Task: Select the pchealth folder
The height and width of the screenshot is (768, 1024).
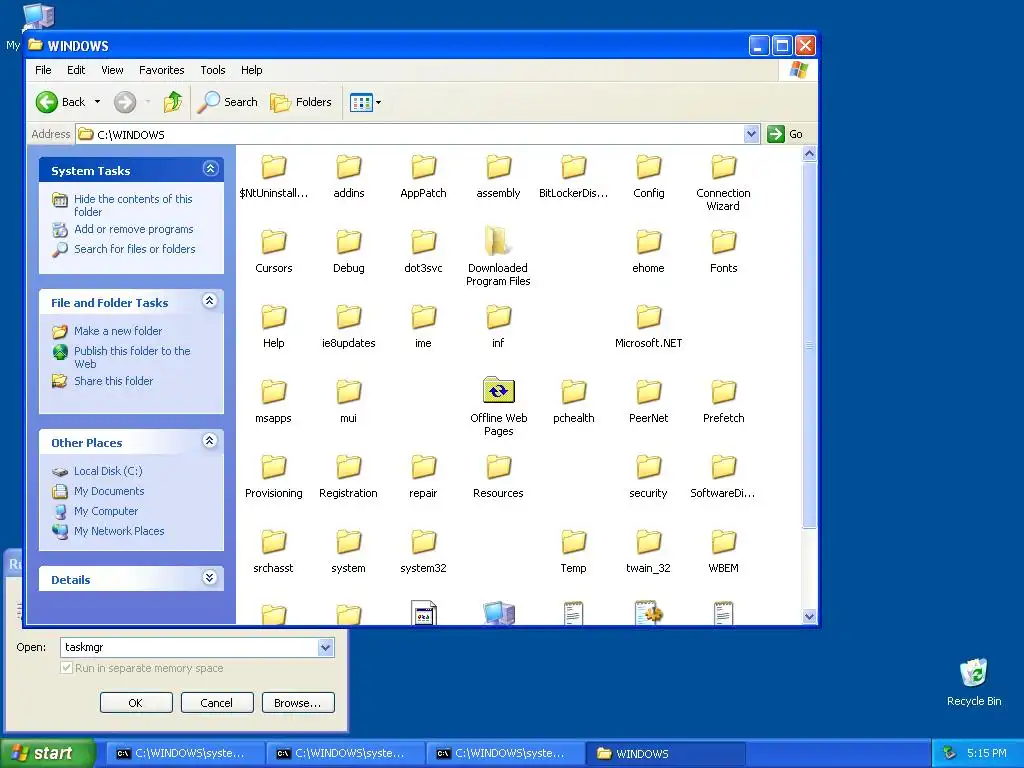Action: [573, 400]
